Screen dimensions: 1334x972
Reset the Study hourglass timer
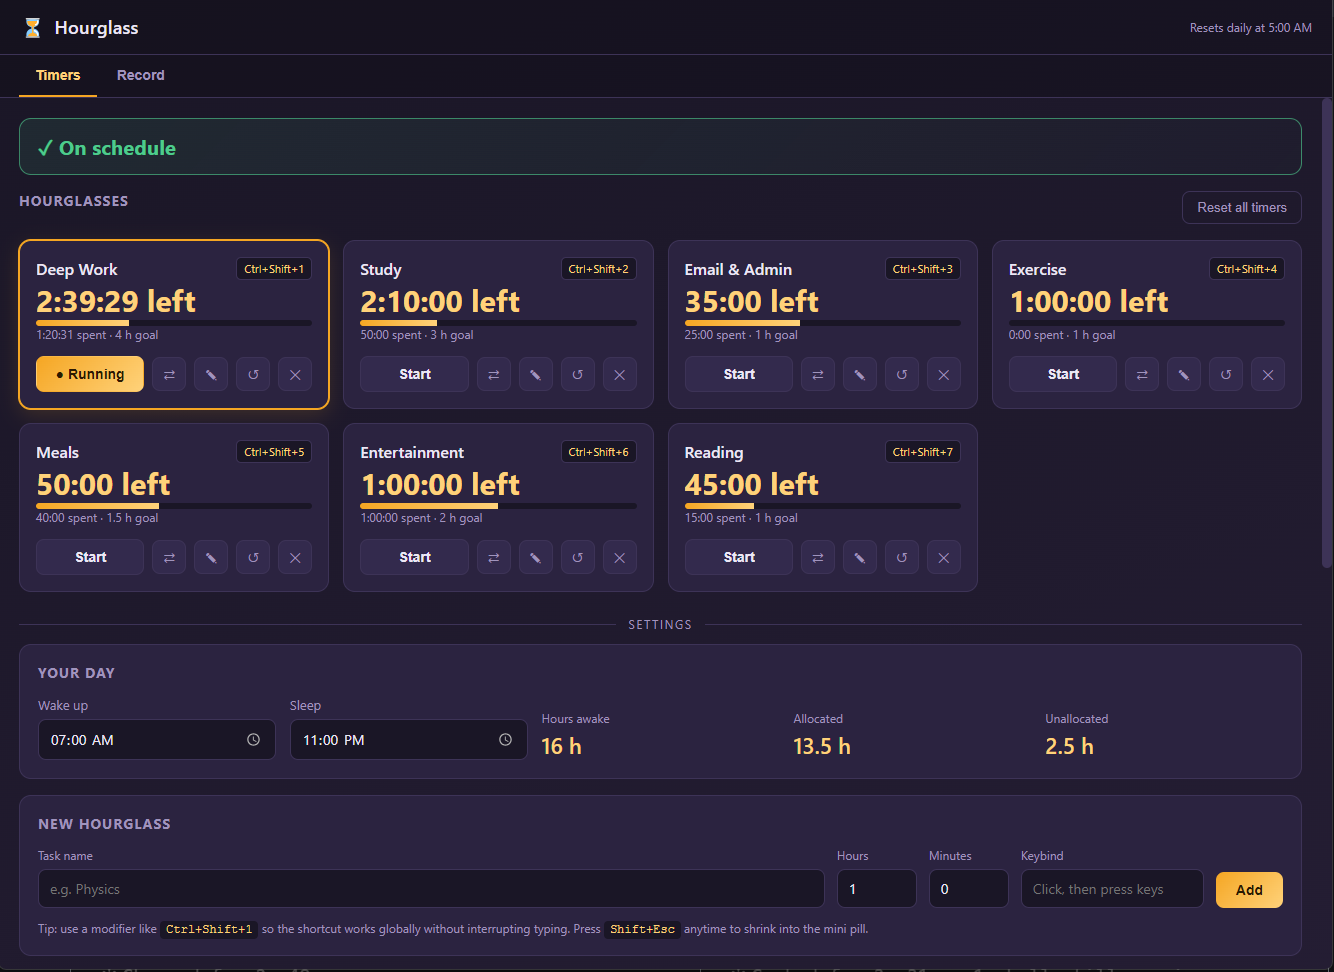pos(577,375)
